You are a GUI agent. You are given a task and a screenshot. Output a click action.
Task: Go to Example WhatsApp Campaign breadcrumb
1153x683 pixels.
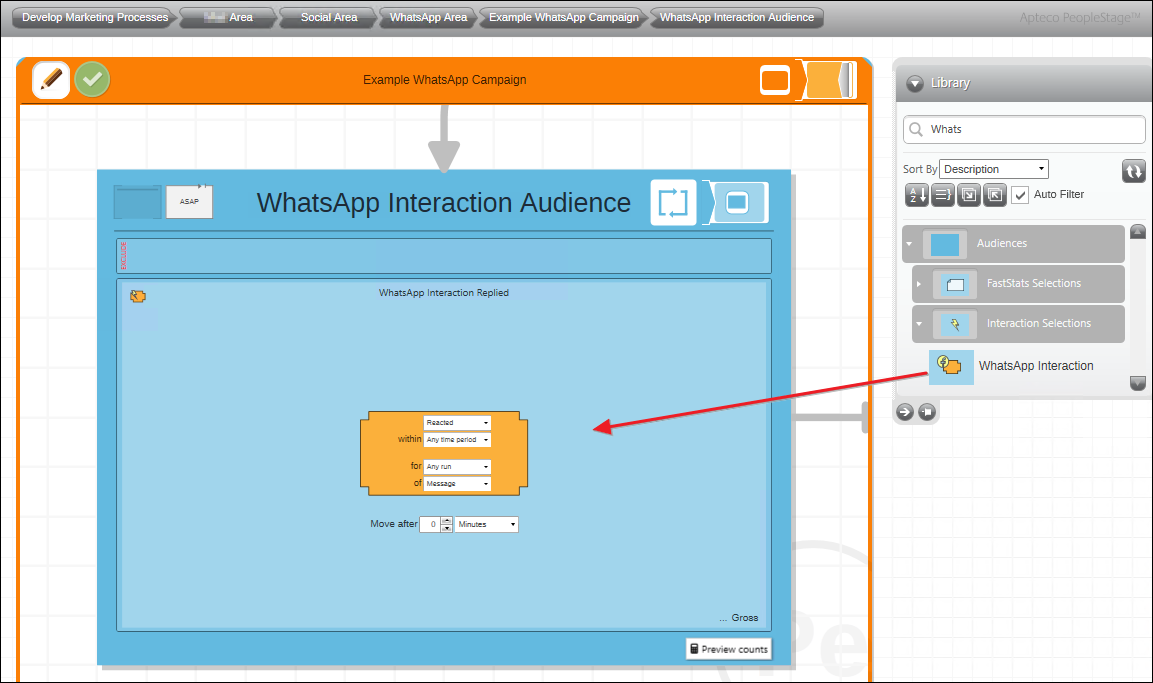point(563,17)
